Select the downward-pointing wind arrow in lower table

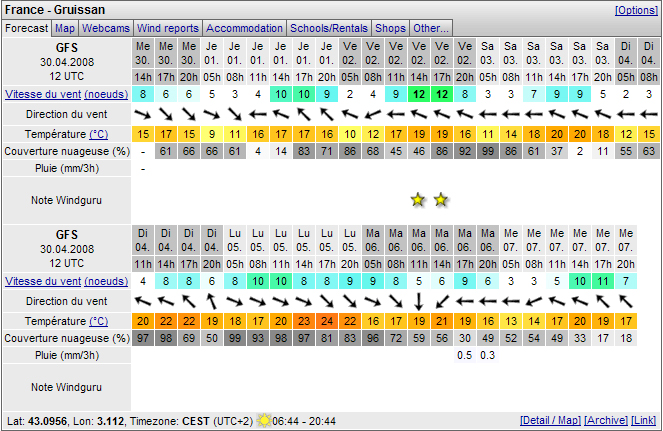coord(418,300)
